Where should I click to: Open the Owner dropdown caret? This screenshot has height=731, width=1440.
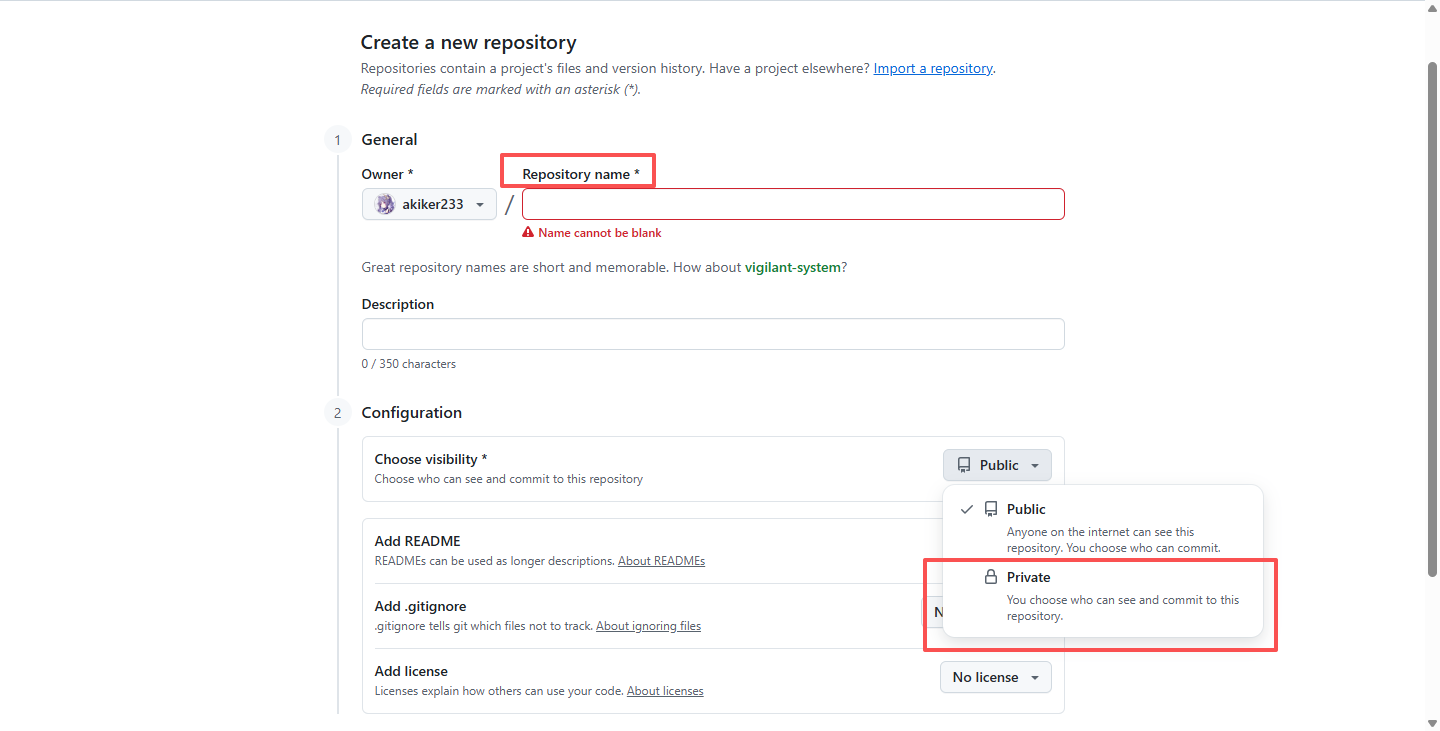tap(480, 204)
